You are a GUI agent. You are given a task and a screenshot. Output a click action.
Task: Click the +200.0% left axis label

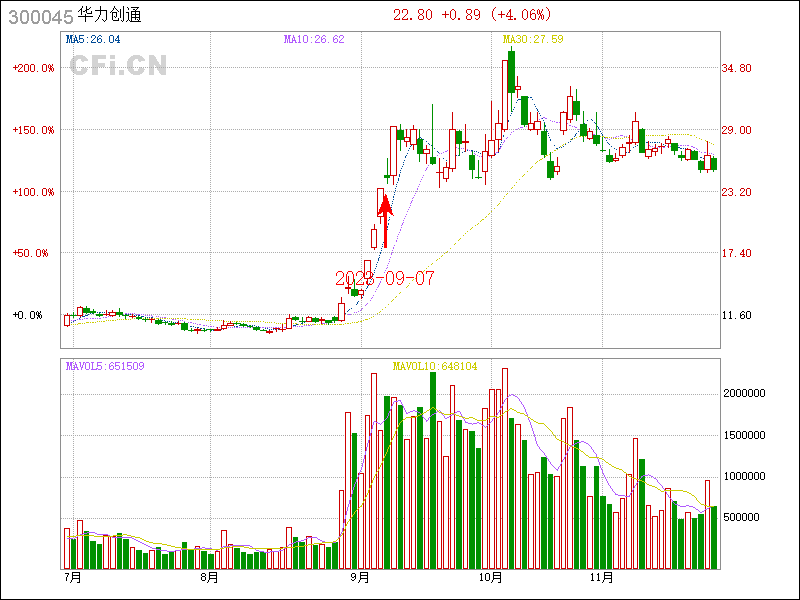(34, 68)
